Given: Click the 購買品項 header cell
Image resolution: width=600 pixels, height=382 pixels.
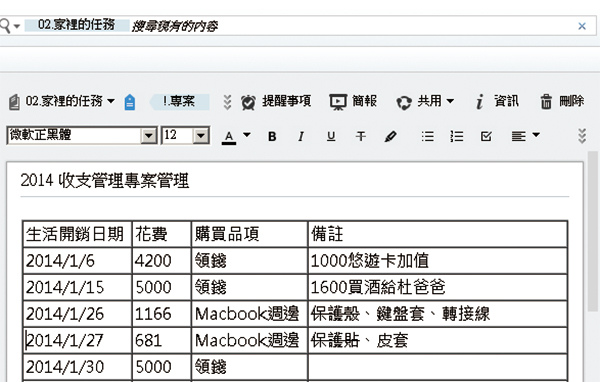Looking at the screenshot, I should (x=249, y=234).
